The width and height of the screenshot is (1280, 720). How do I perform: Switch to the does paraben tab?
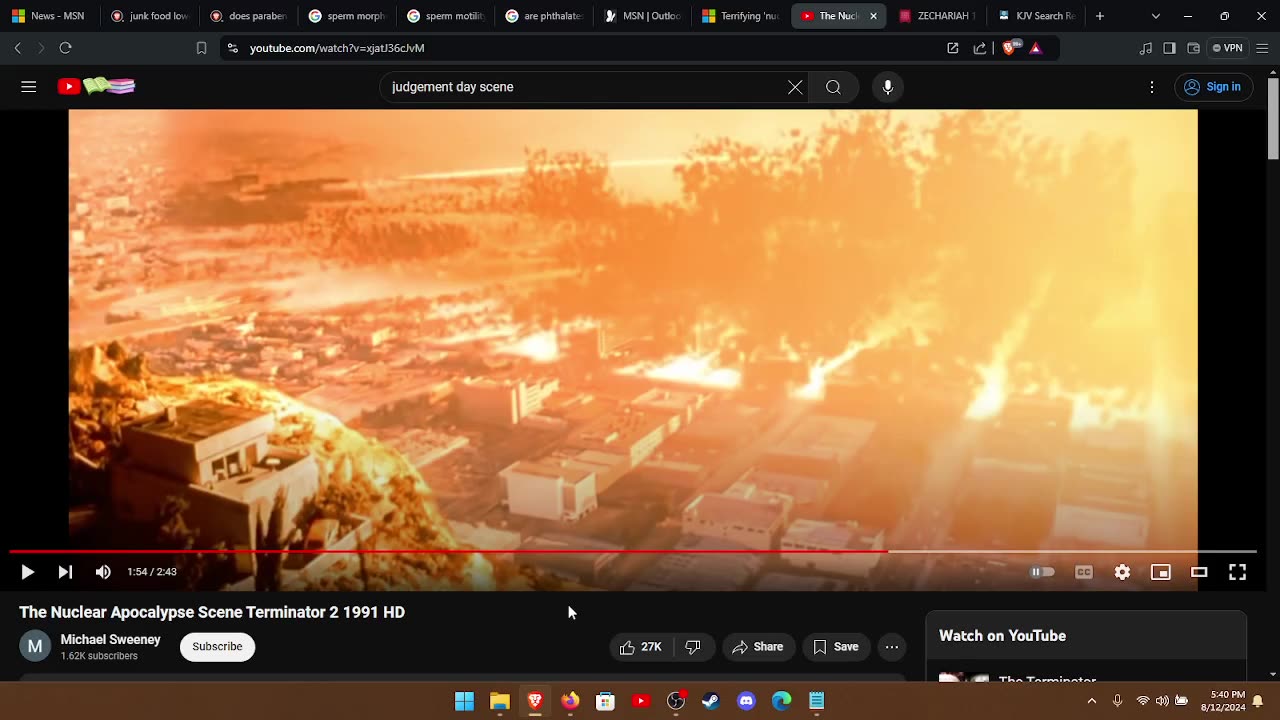[x=247, y=16]
